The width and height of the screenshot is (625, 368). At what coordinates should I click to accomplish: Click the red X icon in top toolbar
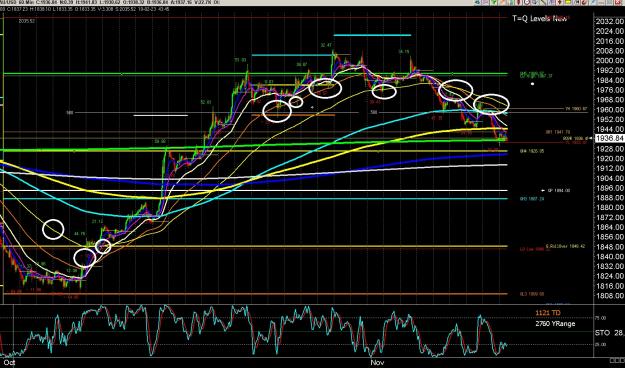[x=618, y=2]
